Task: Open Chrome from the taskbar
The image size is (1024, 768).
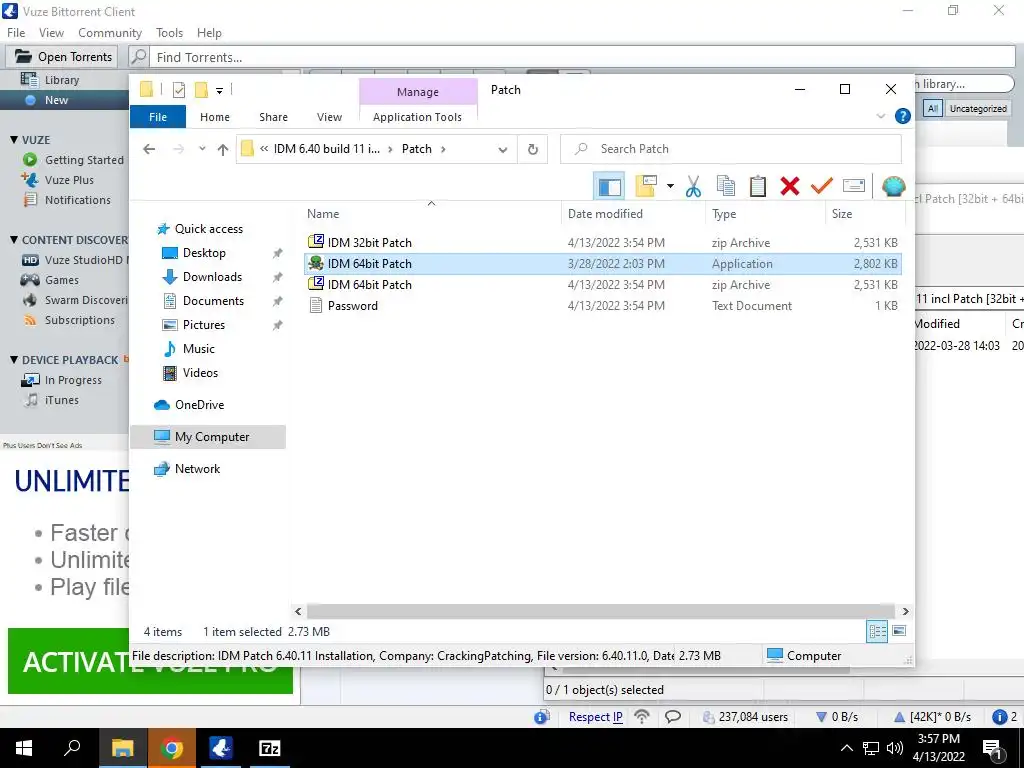Action: point(171,748)
